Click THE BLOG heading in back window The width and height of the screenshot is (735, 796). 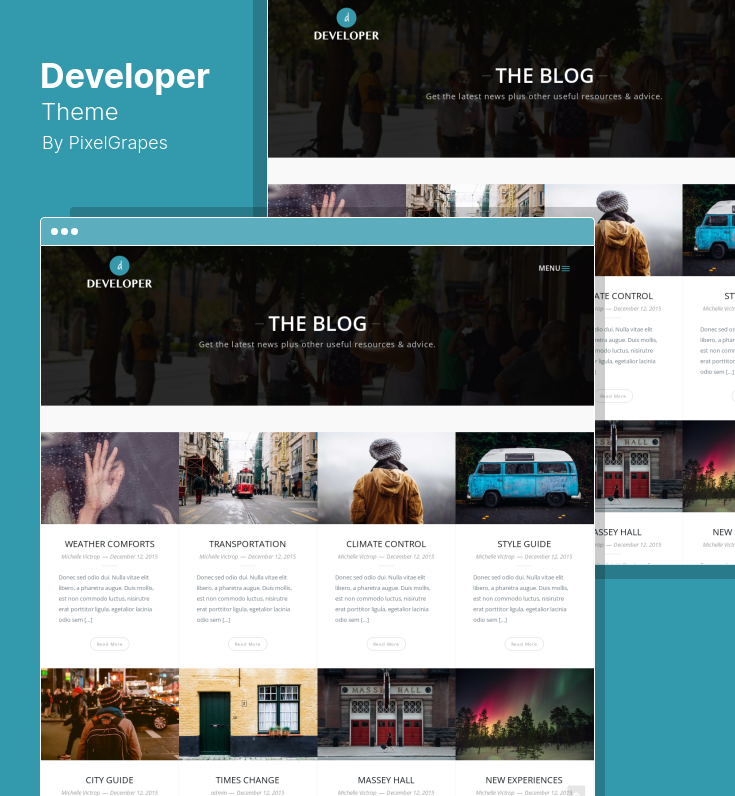[545, 76]
